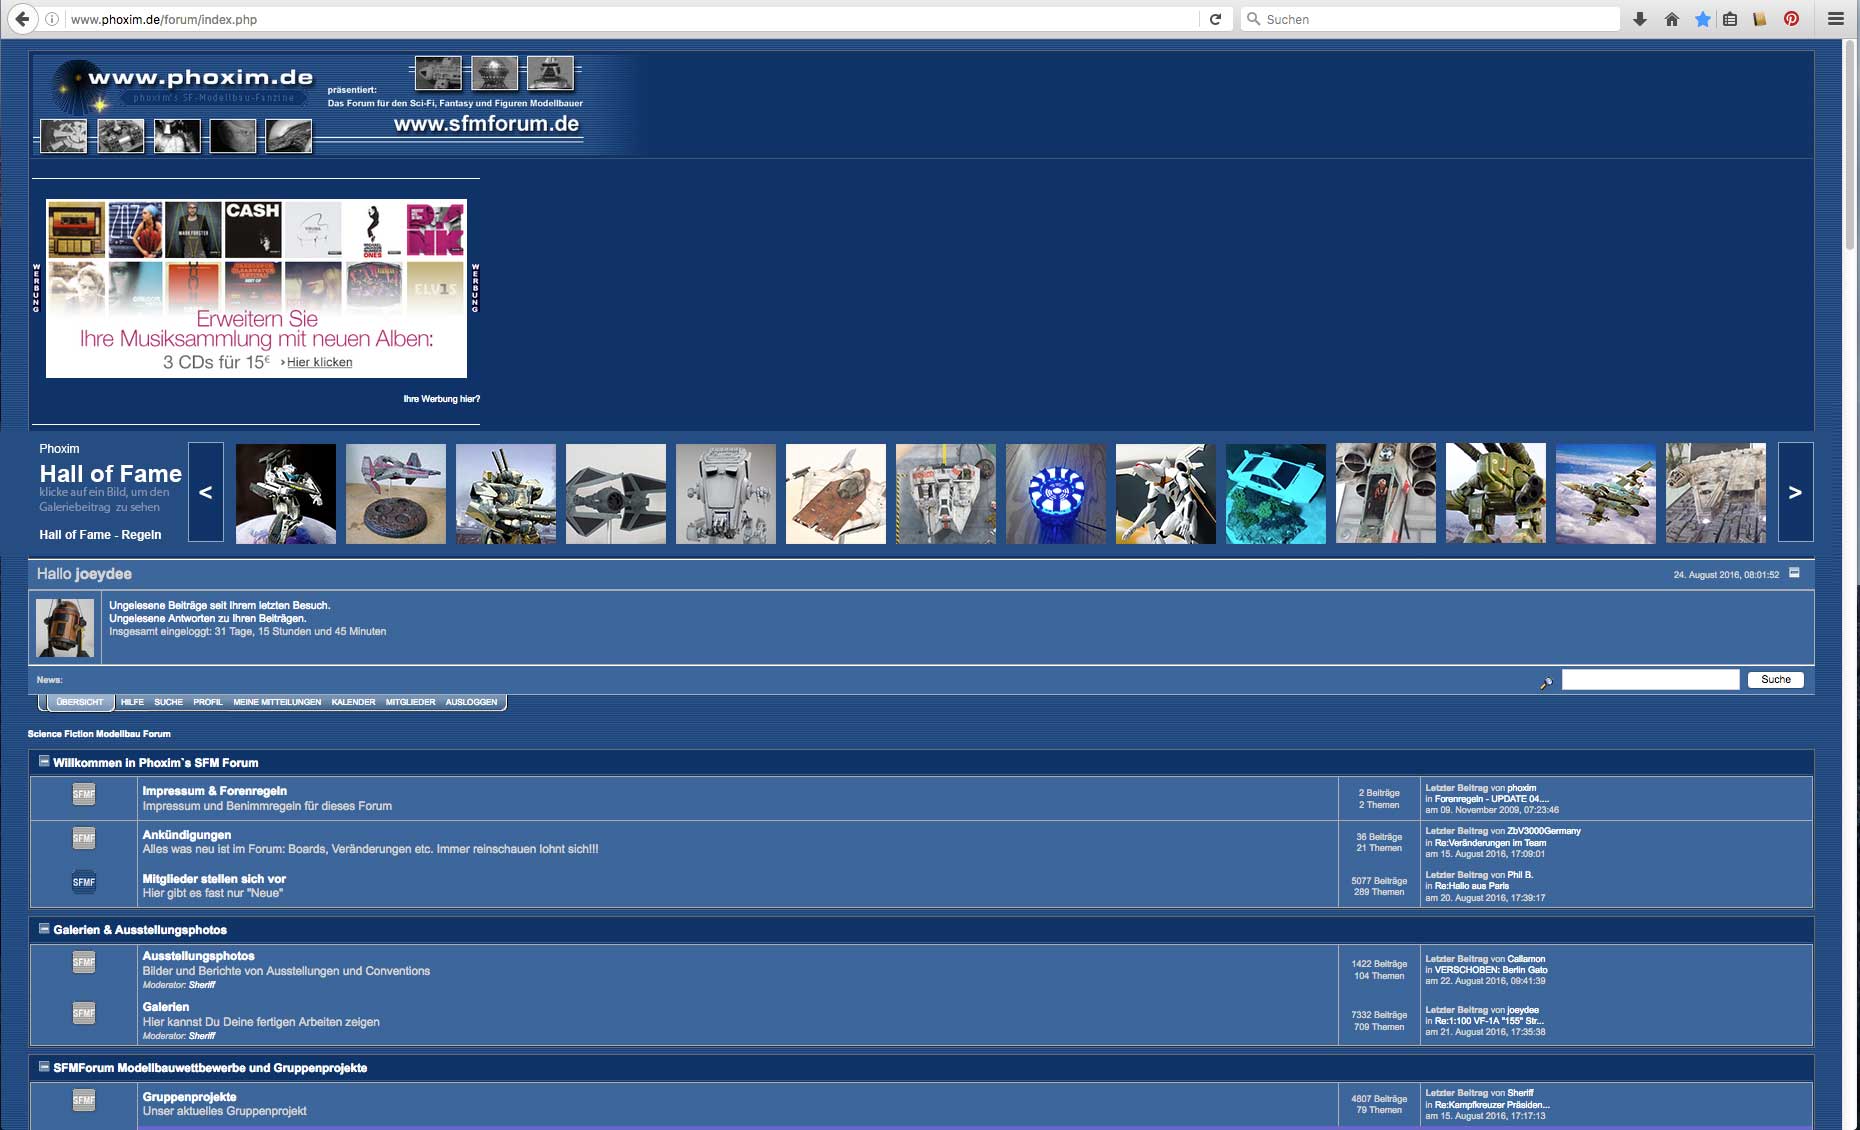Viewport: 1860px width, 1130px height.
Task: Open the KALENDER menu tab
Action: pyautogui.click(x=353, y=702)
